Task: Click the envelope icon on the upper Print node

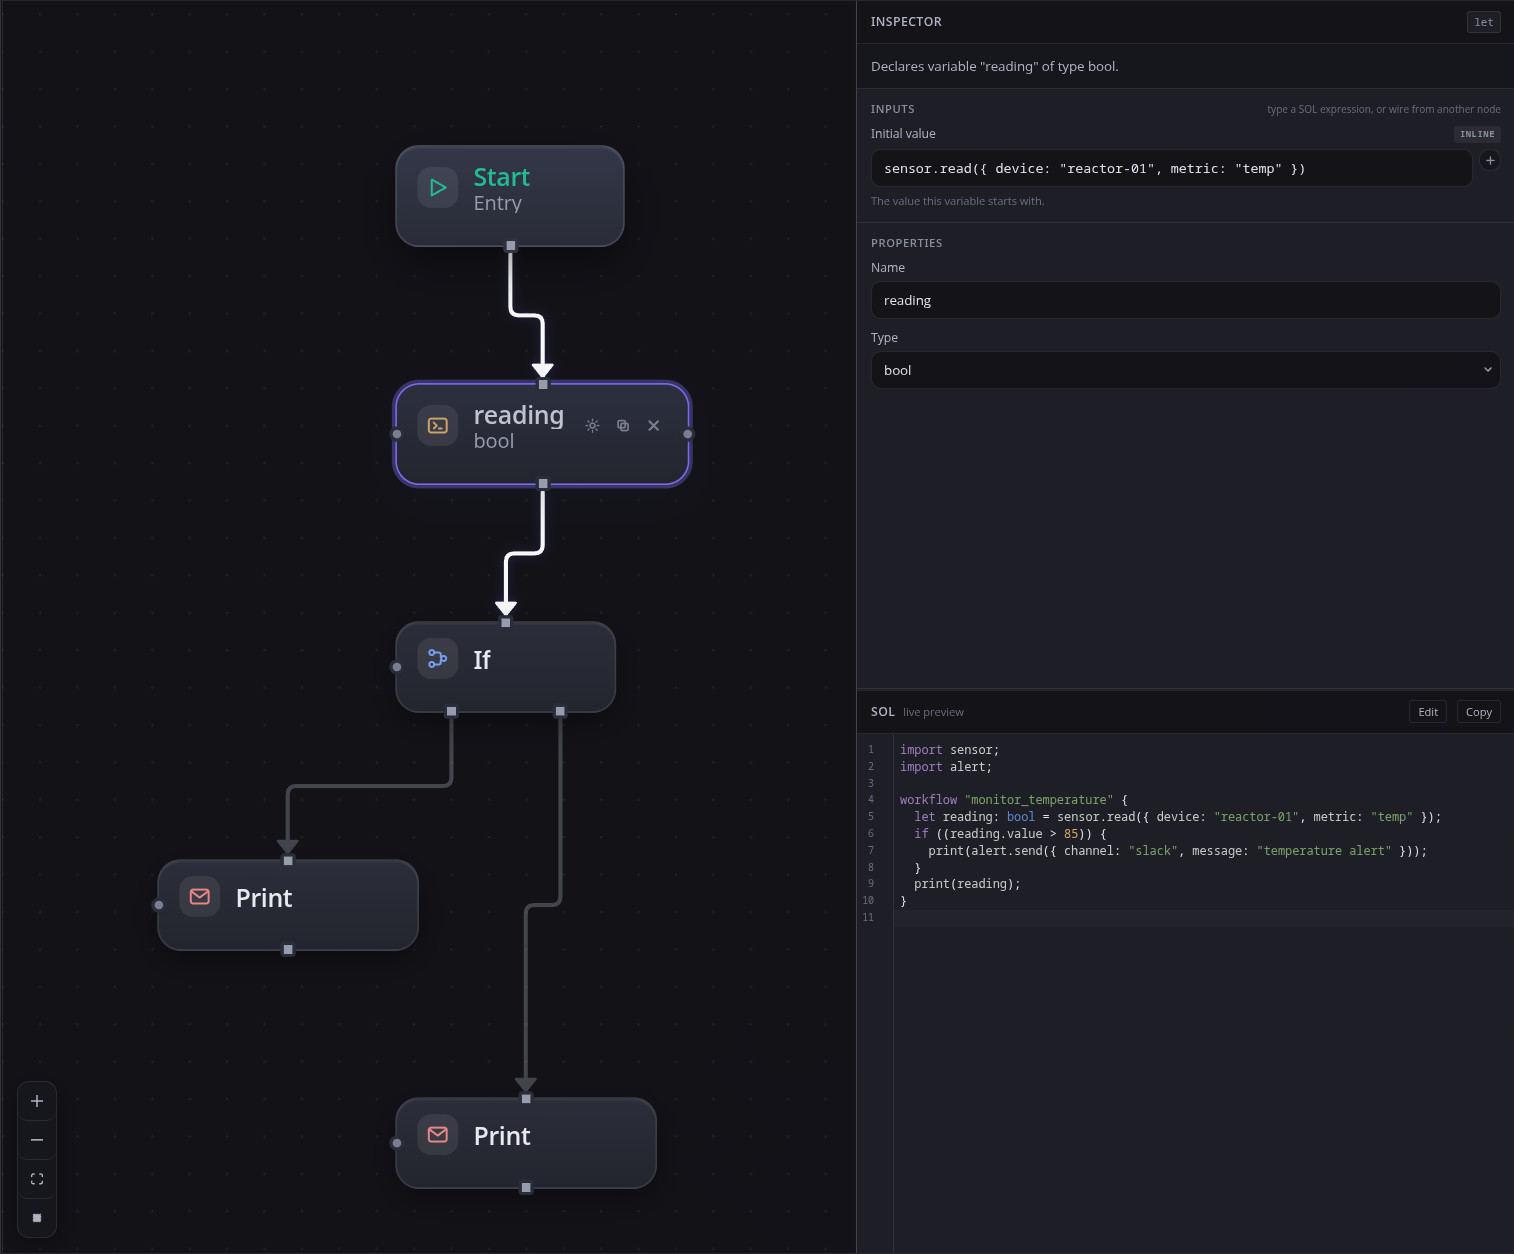Action: tap(200, 896)
